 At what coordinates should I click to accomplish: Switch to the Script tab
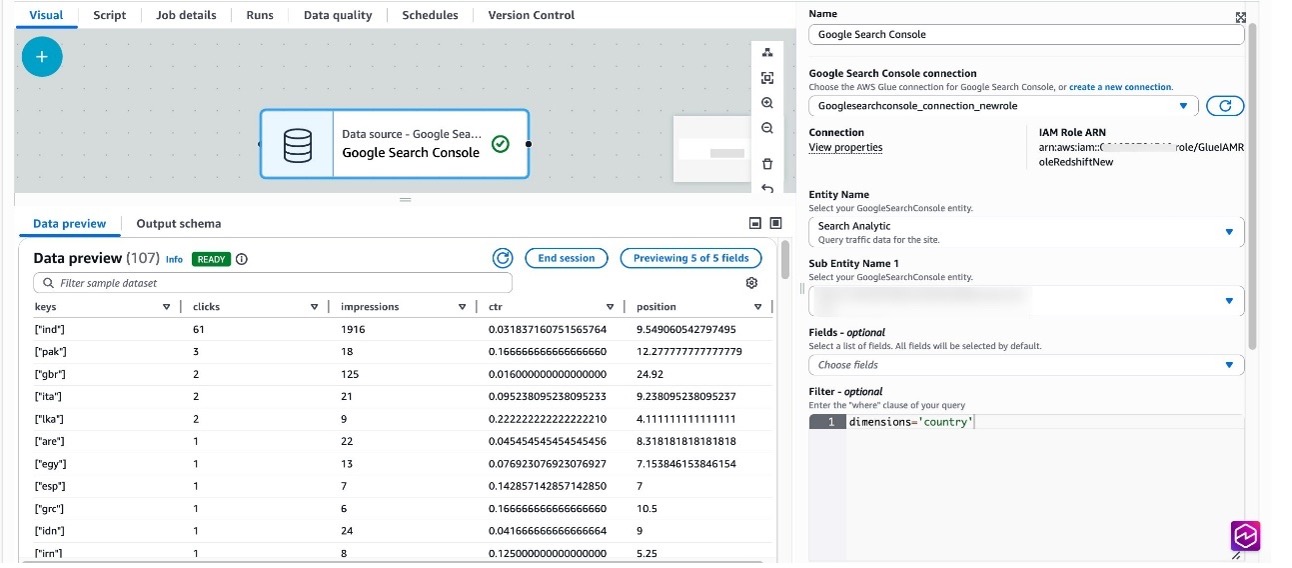110,15
